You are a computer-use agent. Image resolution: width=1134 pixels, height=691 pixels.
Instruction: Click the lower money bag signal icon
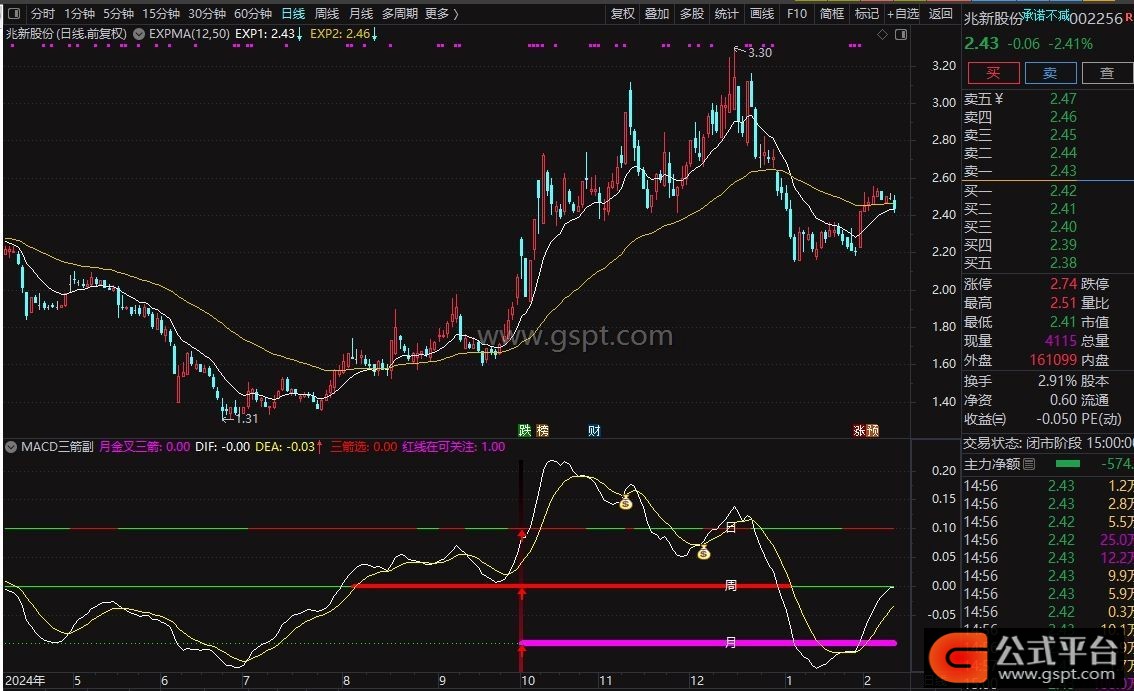pos(703,554)
